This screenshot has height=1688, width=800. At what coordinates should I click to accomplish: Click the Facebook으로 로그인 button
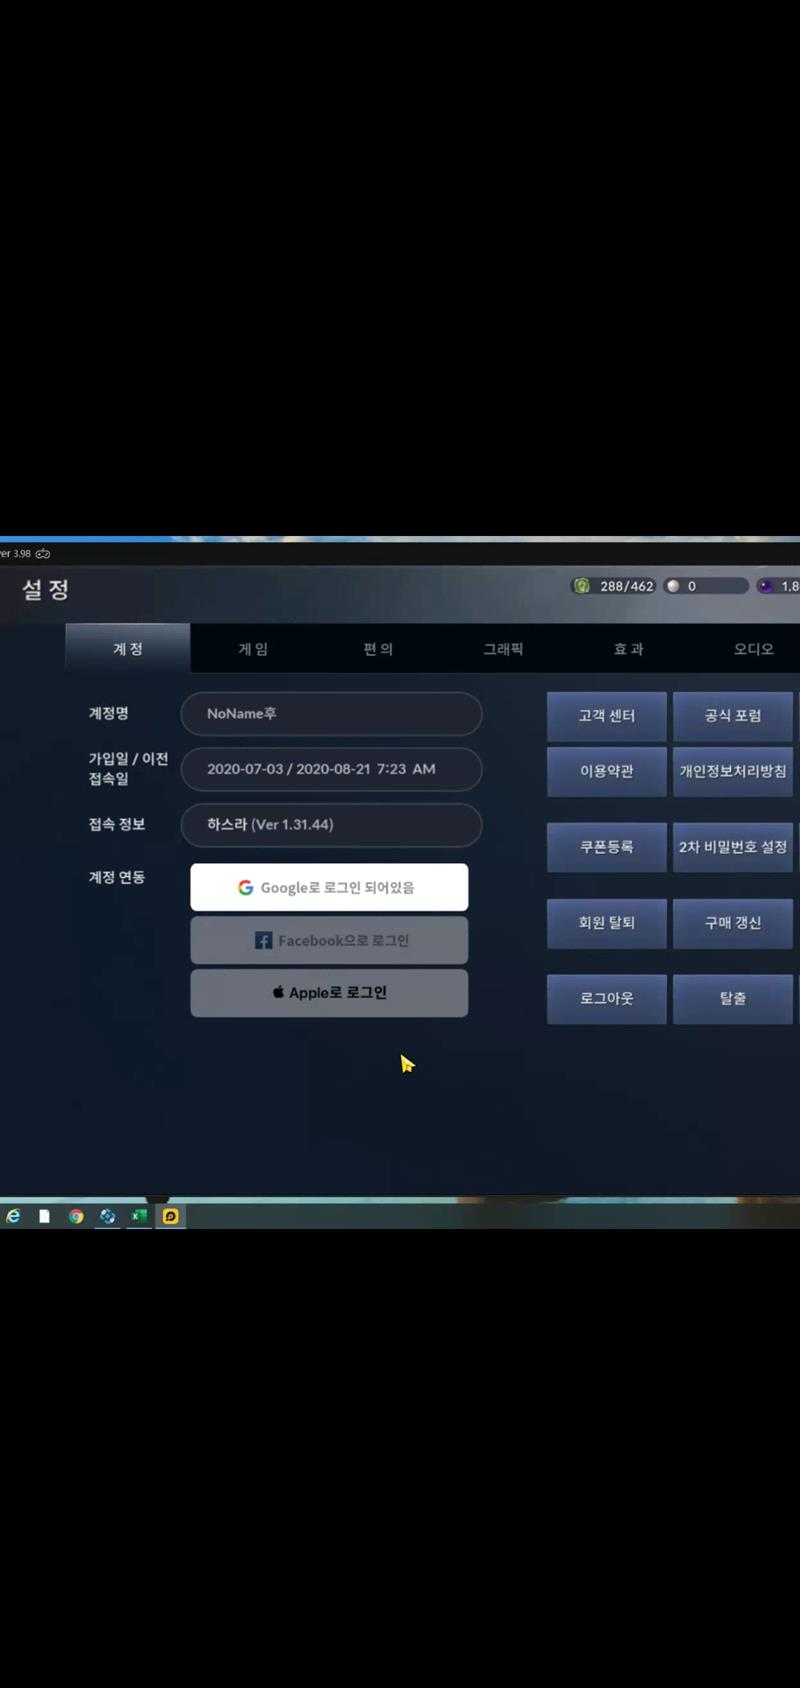pyautogui.click(x=329, y=940)
